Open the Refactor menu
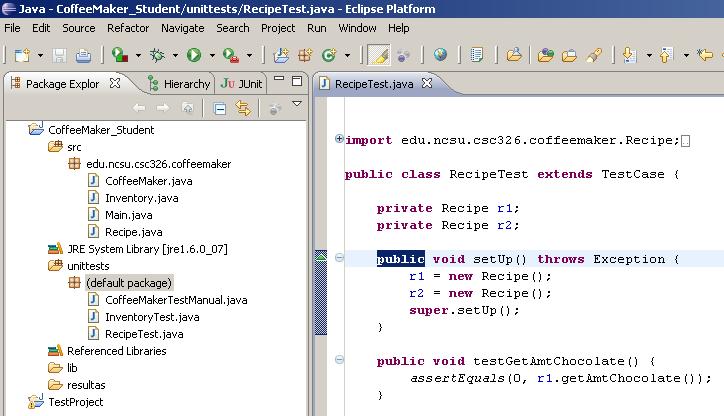The image size is (724, 416). (x=127, y=28)
